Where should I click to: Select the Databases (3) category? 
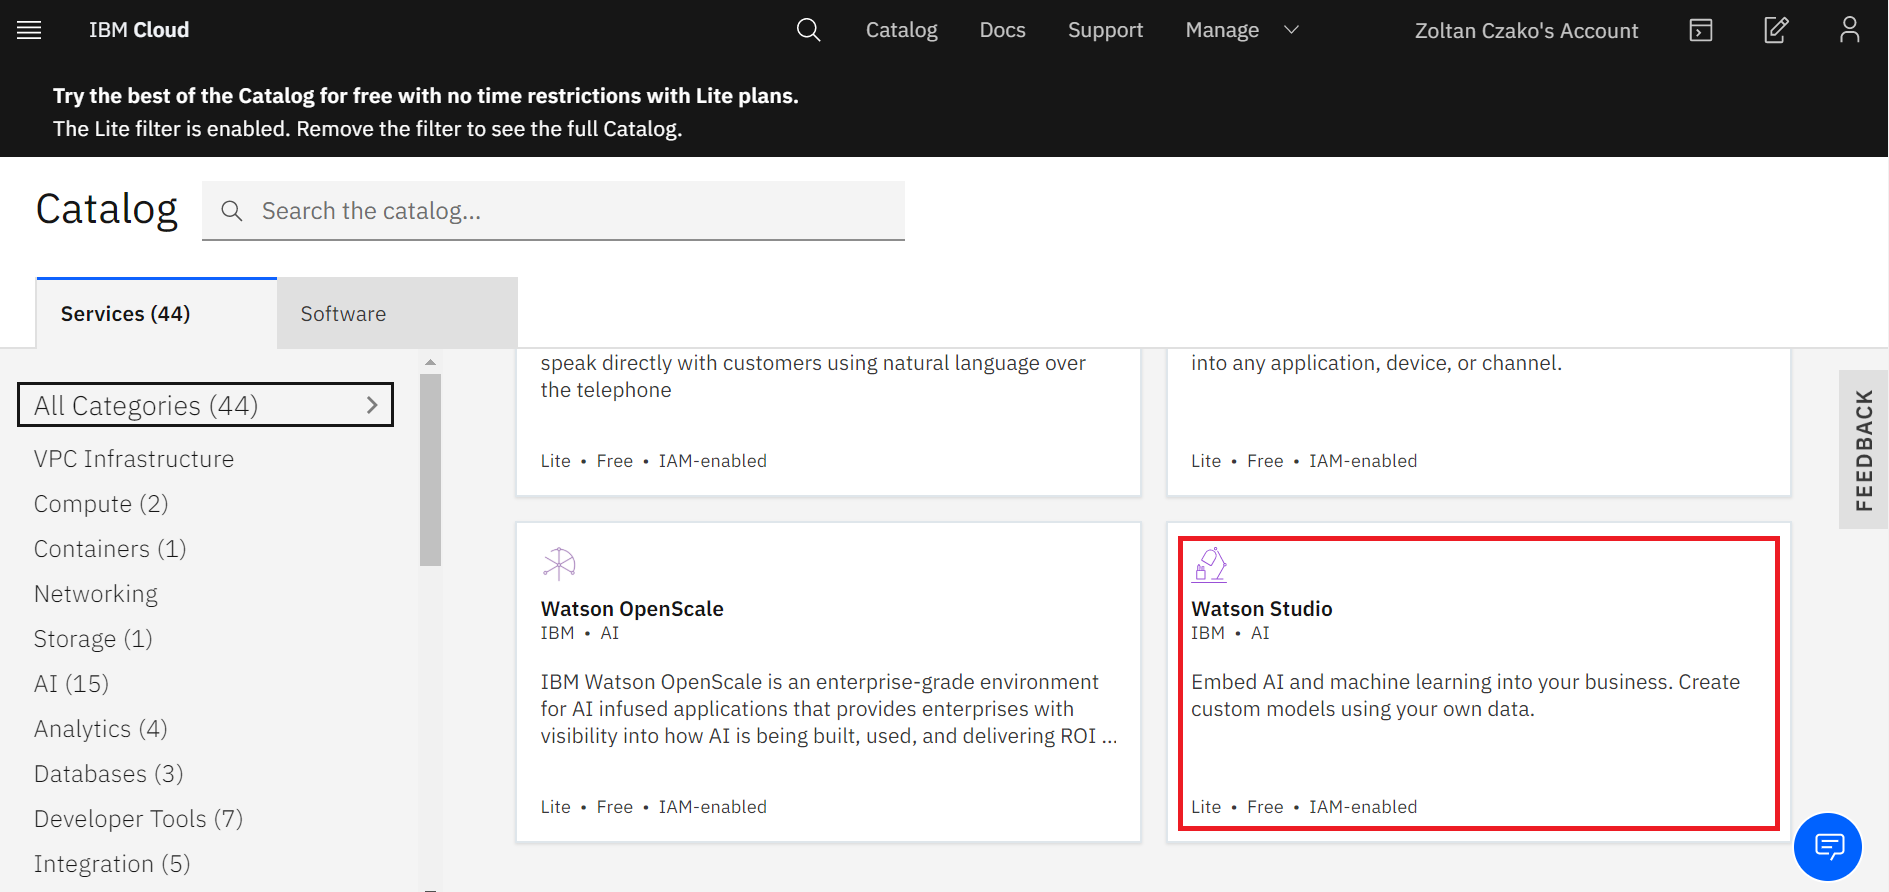click(x=109, y=774)
